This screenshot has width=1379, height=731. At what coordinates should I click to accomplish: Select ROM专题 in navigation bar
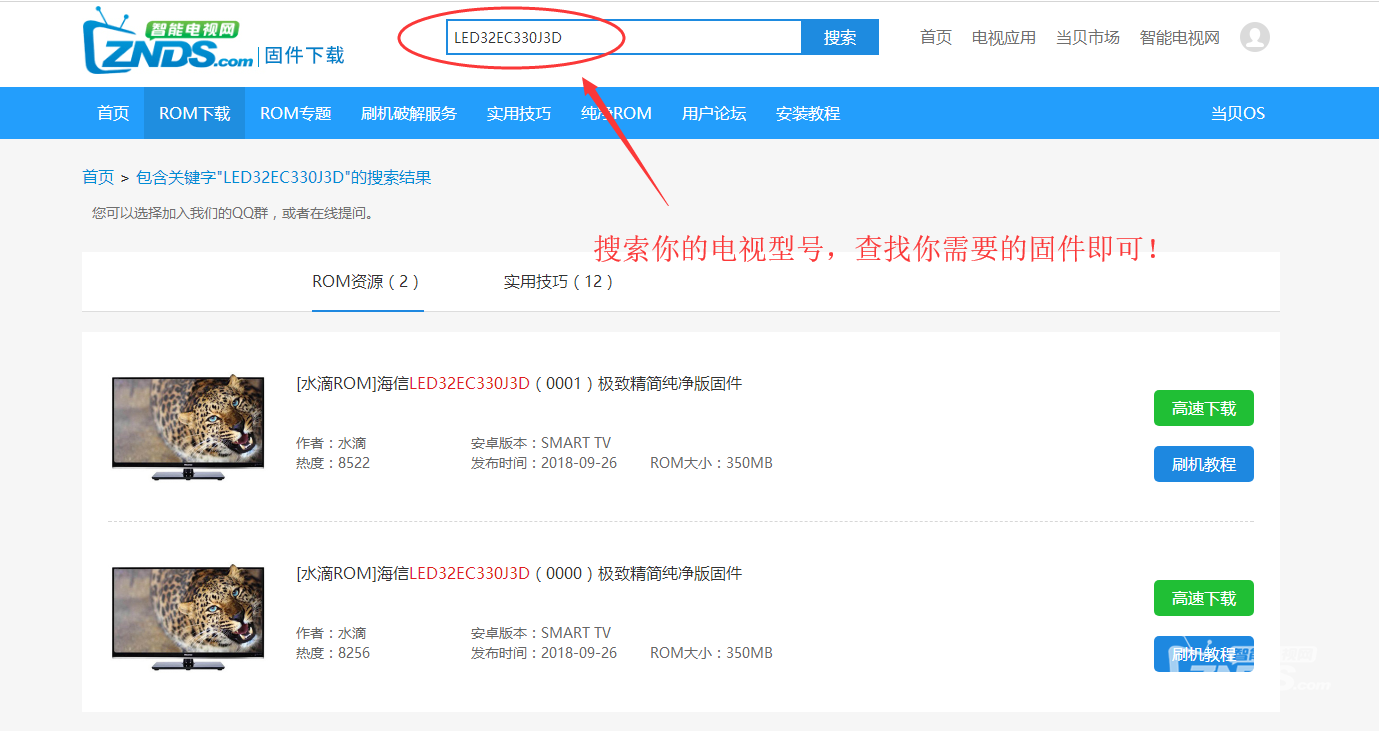click(296, 113)
